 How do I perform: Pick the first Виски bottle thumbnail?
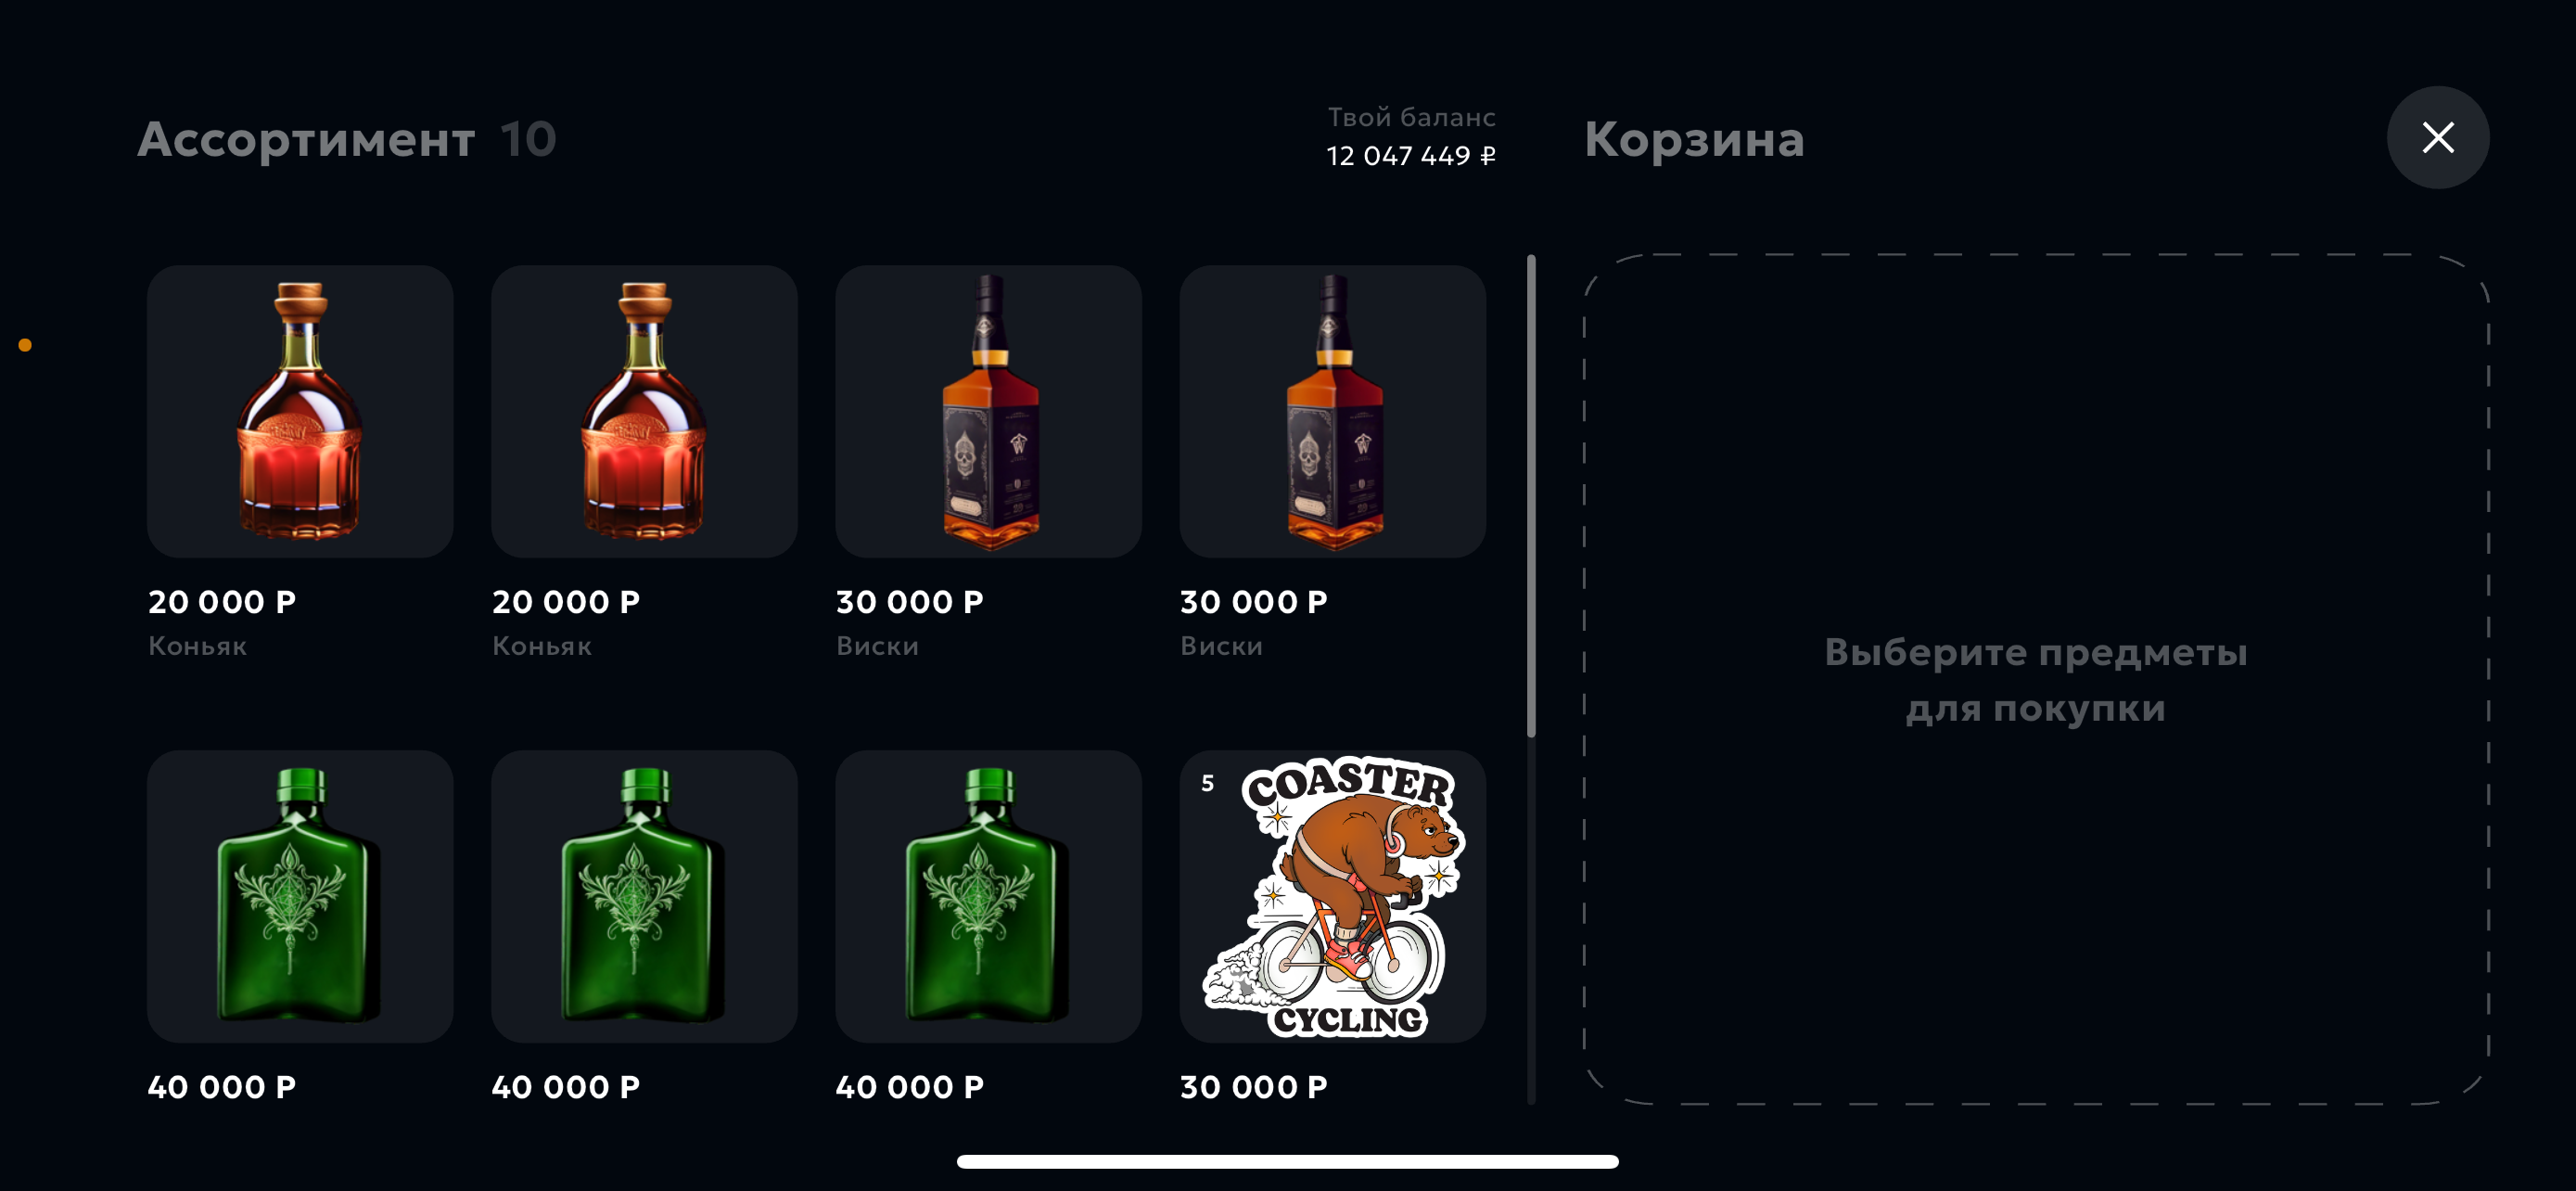pos(988,411)
